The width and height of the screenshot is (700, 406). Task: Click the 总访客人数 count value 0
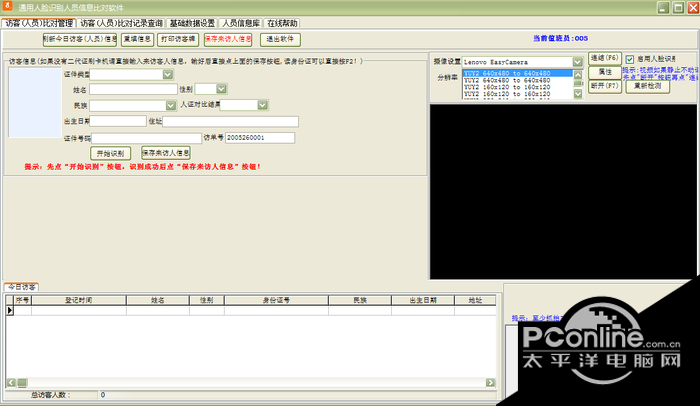pyautogui.click(x=103, y=395)
